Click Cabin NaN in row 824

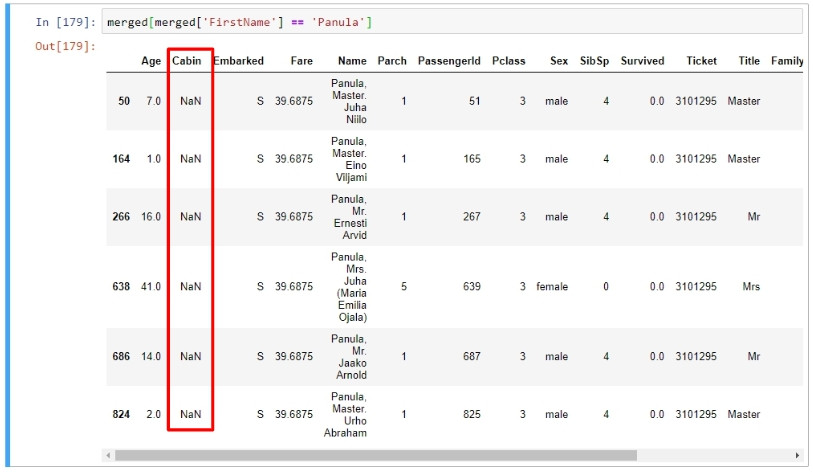click(x=191, y=414)
